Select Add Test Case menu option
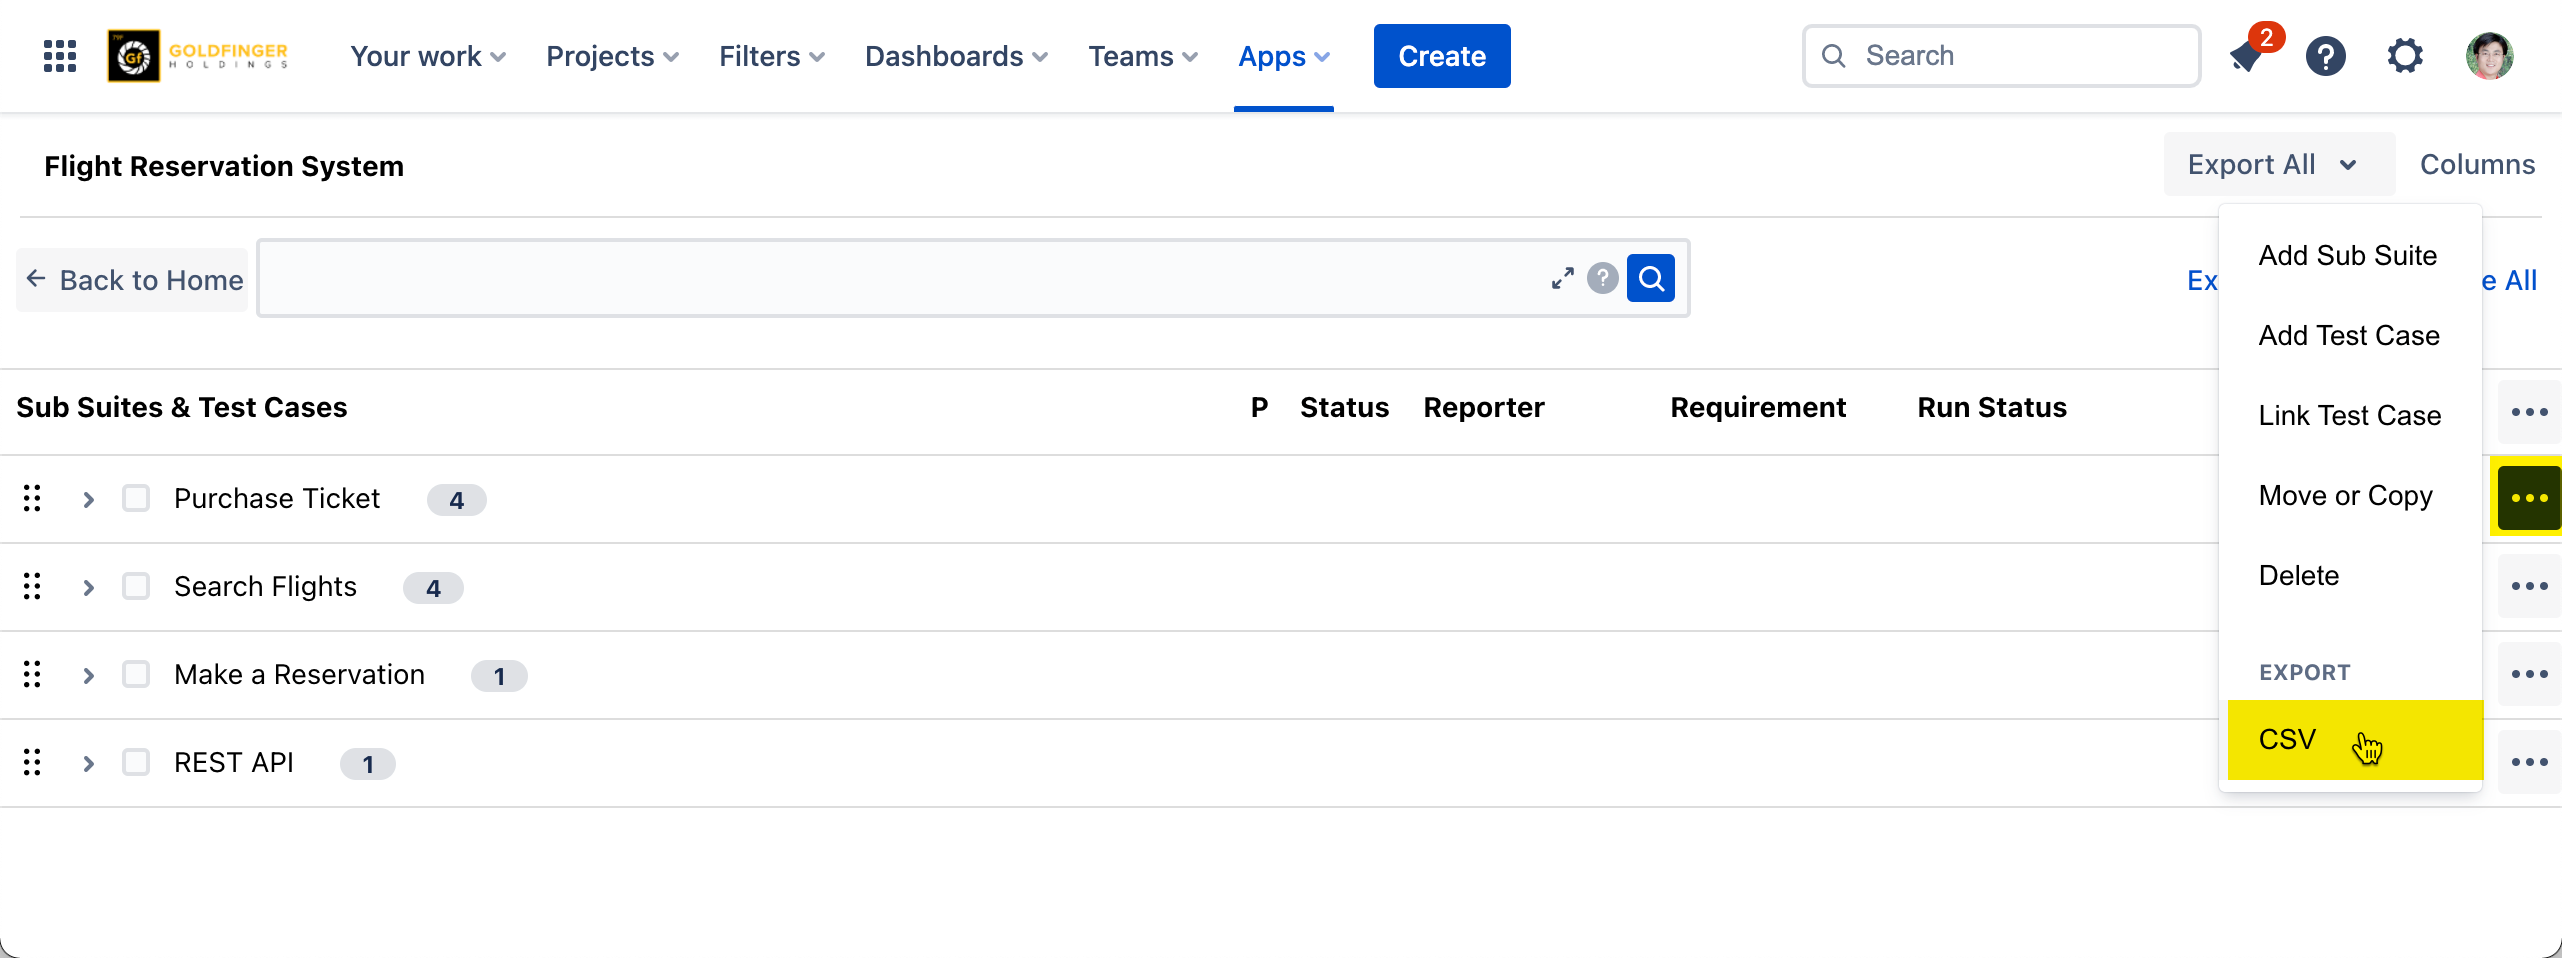 pyautogui.click(x=2349, y=335)
